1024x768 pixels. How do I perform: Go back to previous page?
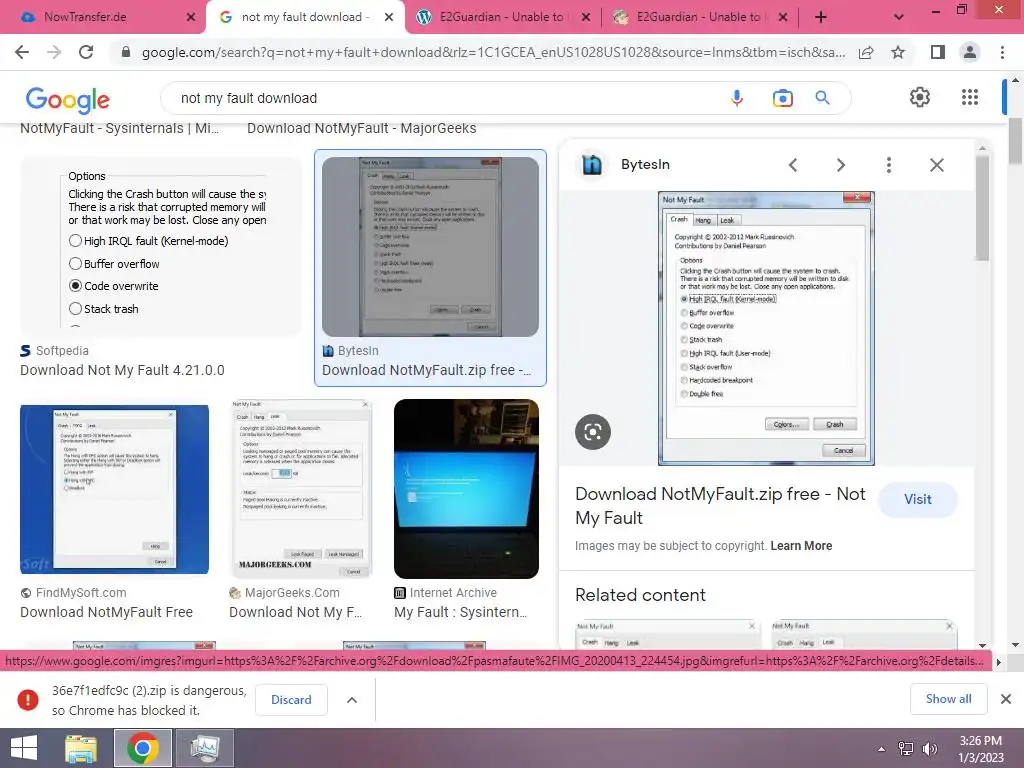22,52
